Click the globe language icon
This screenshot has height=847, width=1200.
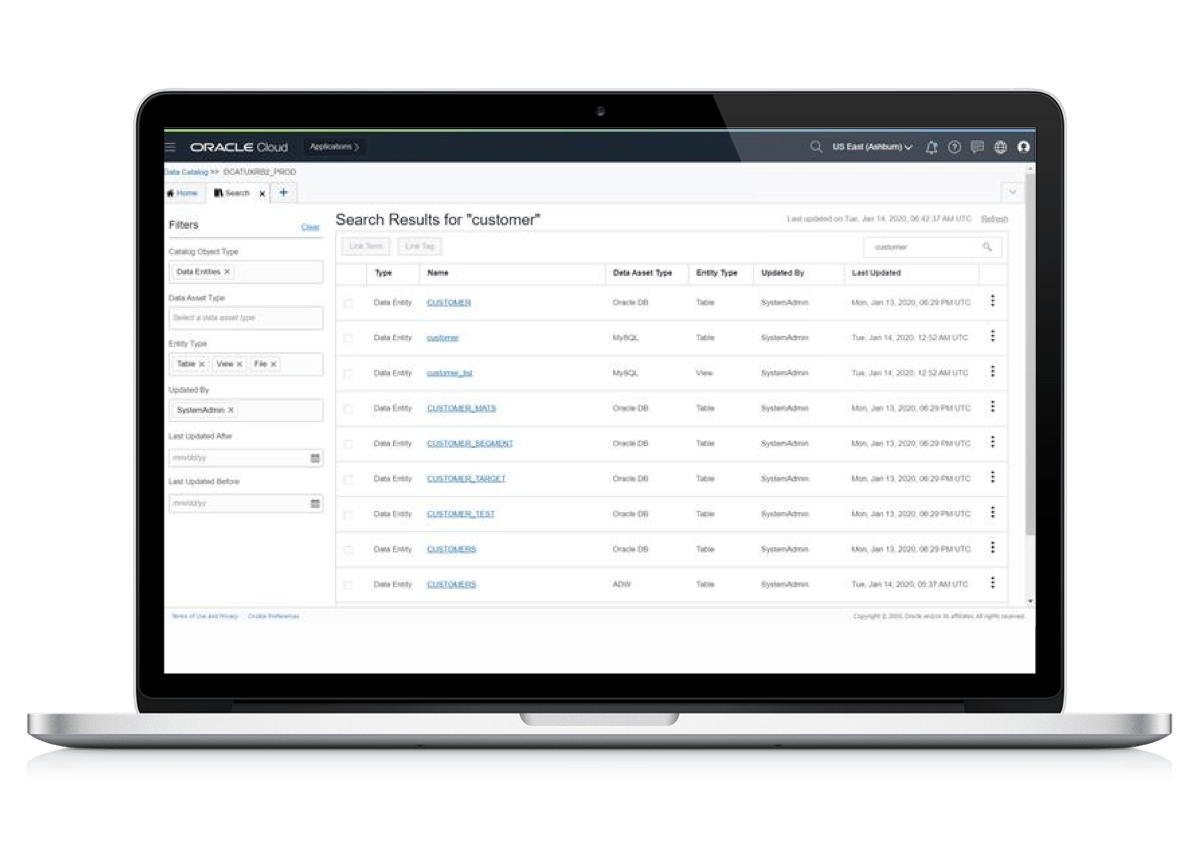pyautogui.click(x=1000, y=147)
